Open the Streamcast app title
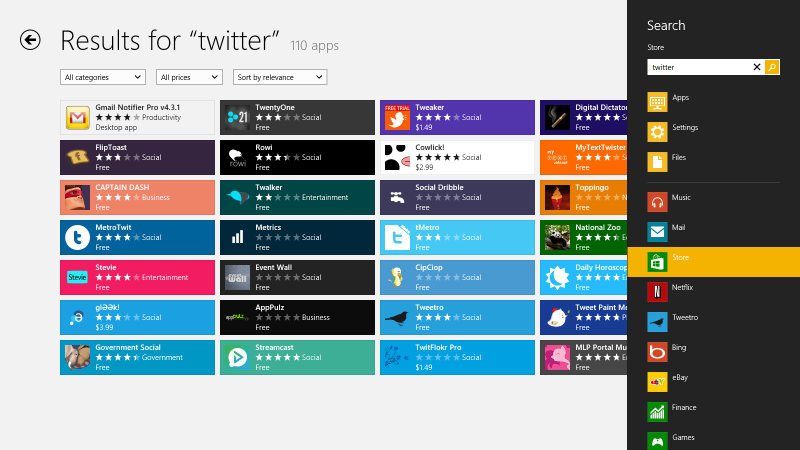This screenshot has width=800, height=450. pos(274,347)
